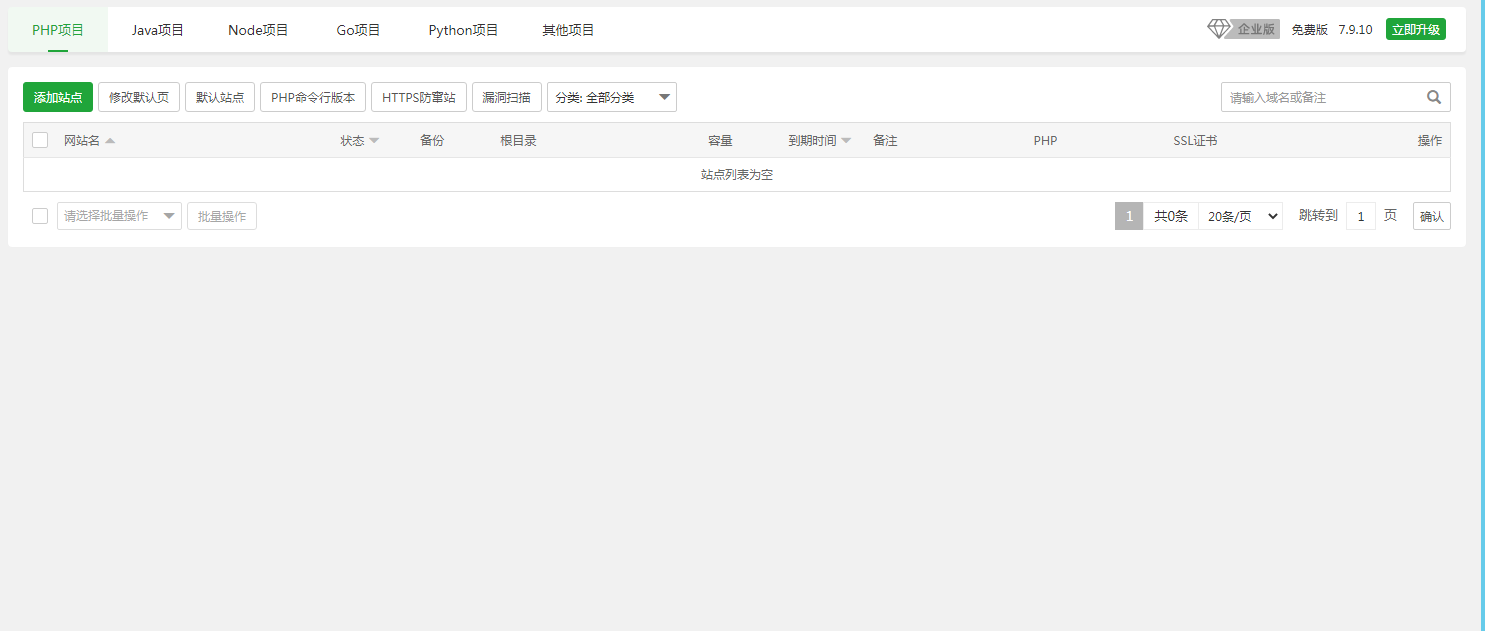This screenshot has height=631, width=1485.
Task: Click the search magnifier icon
Action: 1434,97
